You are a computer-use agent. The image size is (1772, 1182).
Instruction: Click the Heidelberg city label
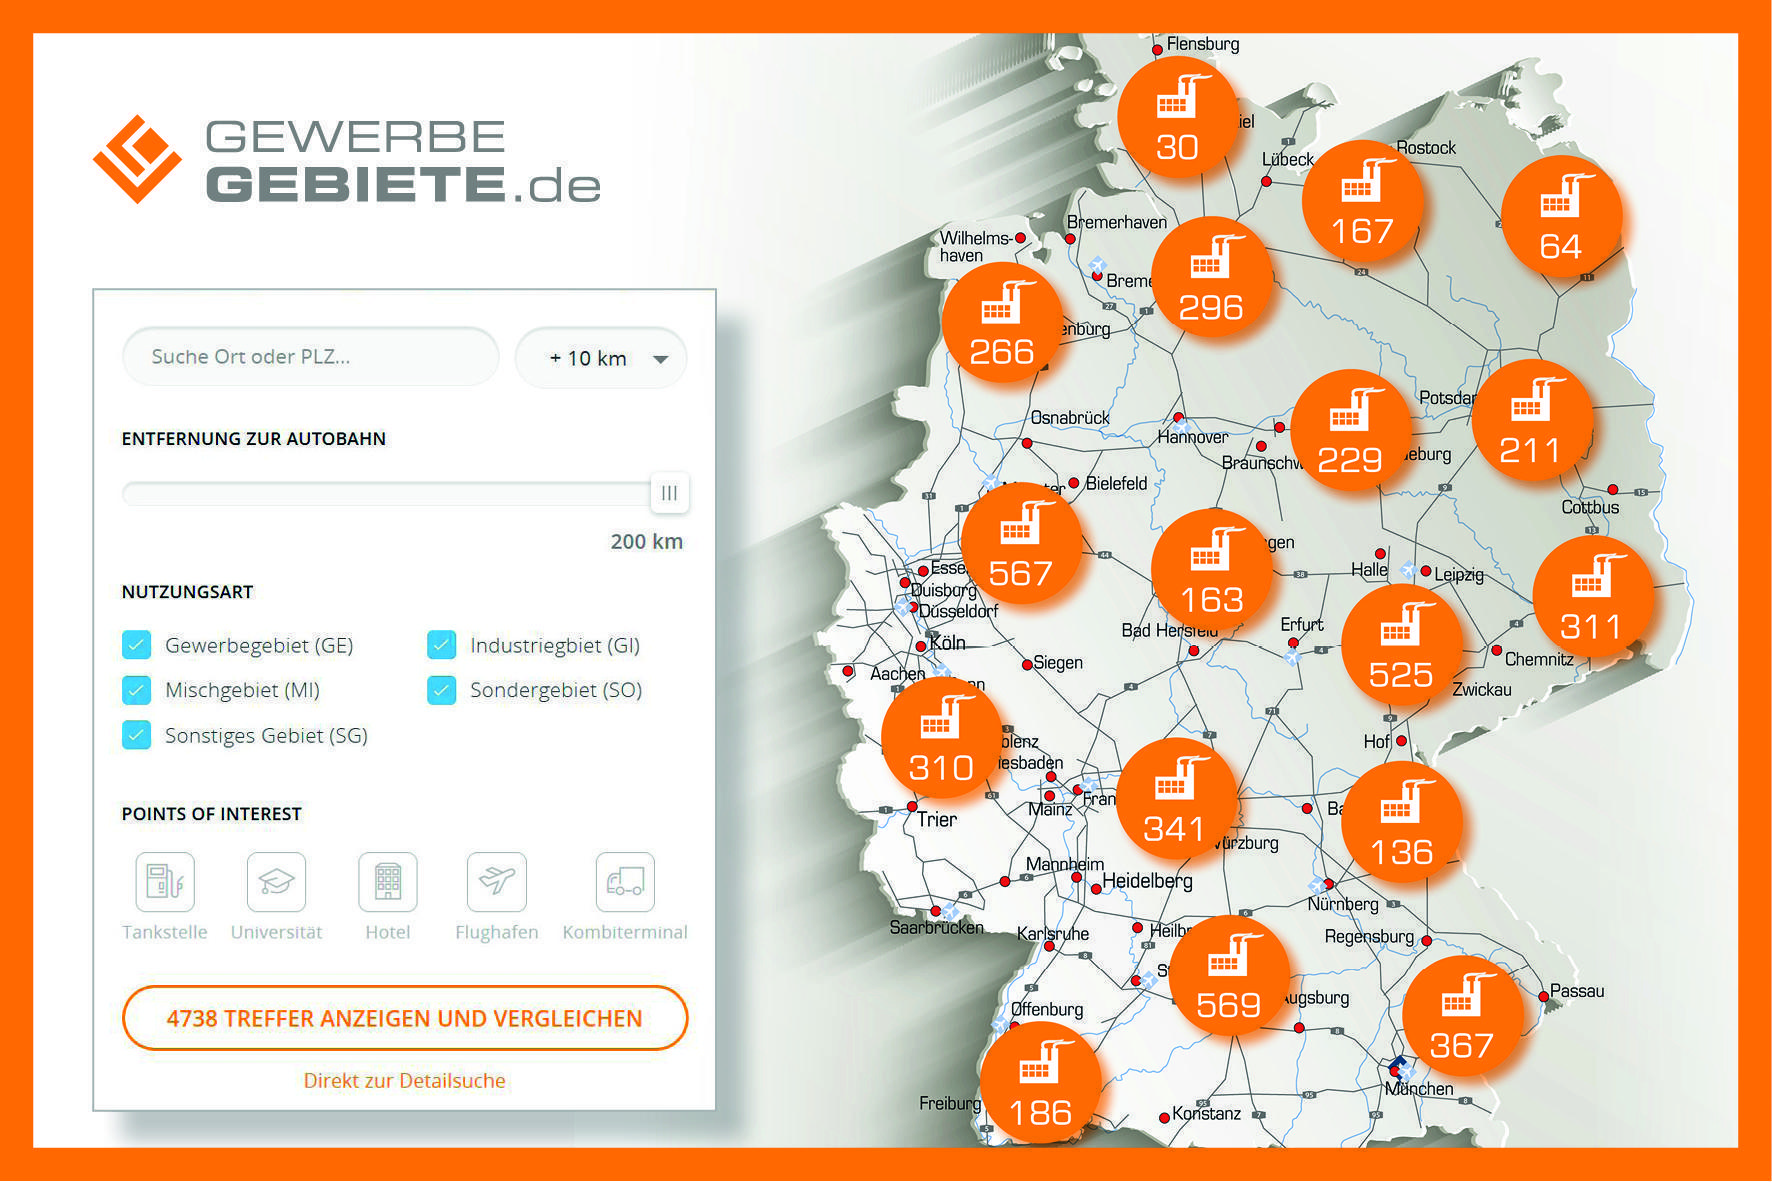pyautogui.click(x=1147, y=881)
